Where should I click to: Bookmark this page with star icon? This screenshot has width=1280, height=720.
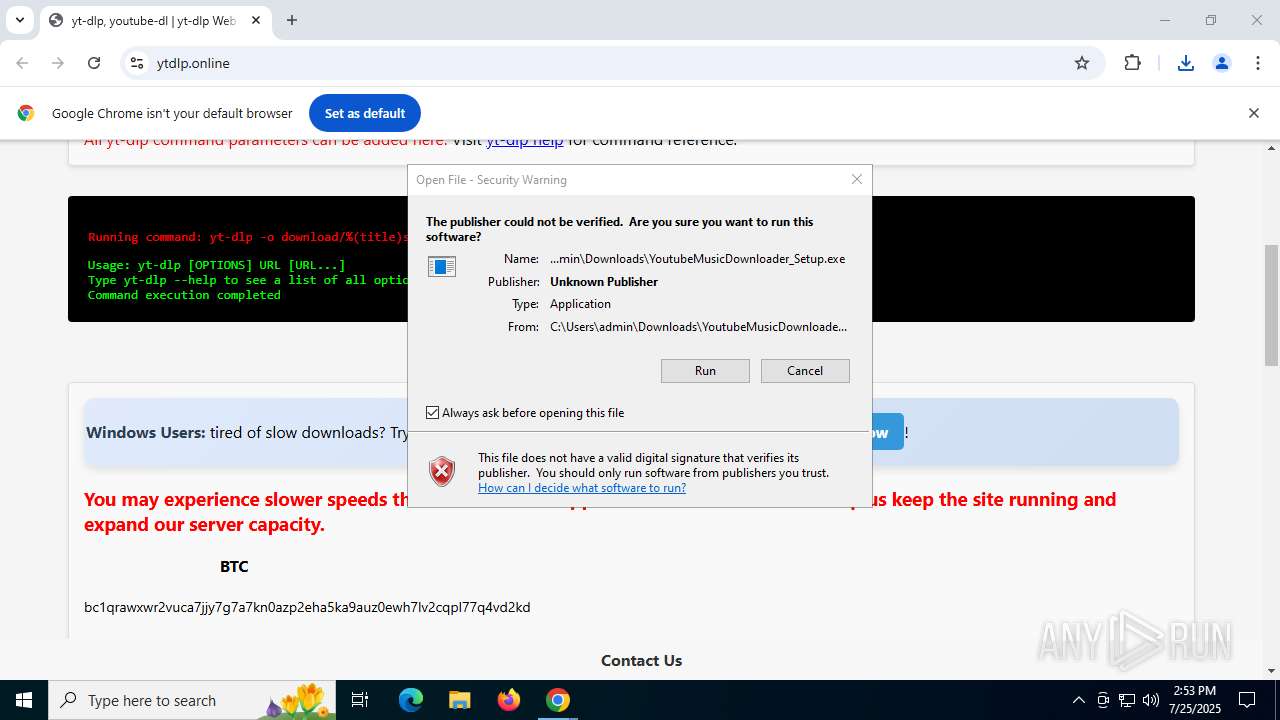[x=1082, y=63]
